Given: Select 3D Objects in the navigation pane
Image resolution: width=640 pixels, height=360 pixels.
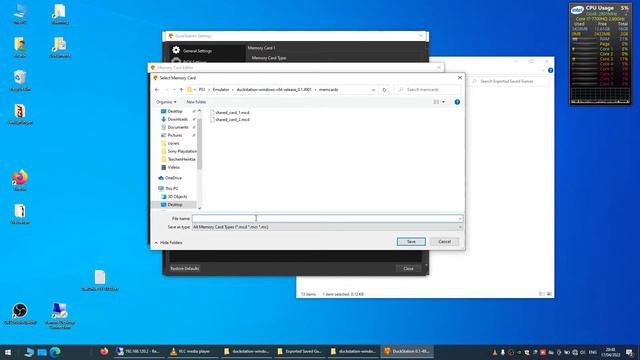Looking at the screenshot, I should click(177, 197).
